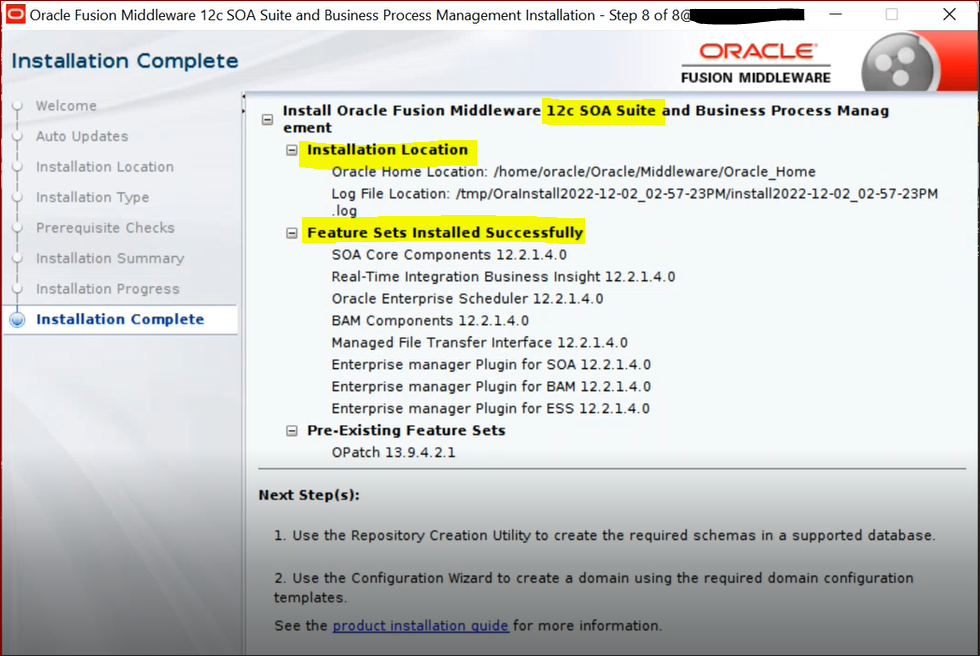Viewport: 980px width, 656px height.
Task: Select Managed File Transfer Interface row
Action: click(479, 342)
